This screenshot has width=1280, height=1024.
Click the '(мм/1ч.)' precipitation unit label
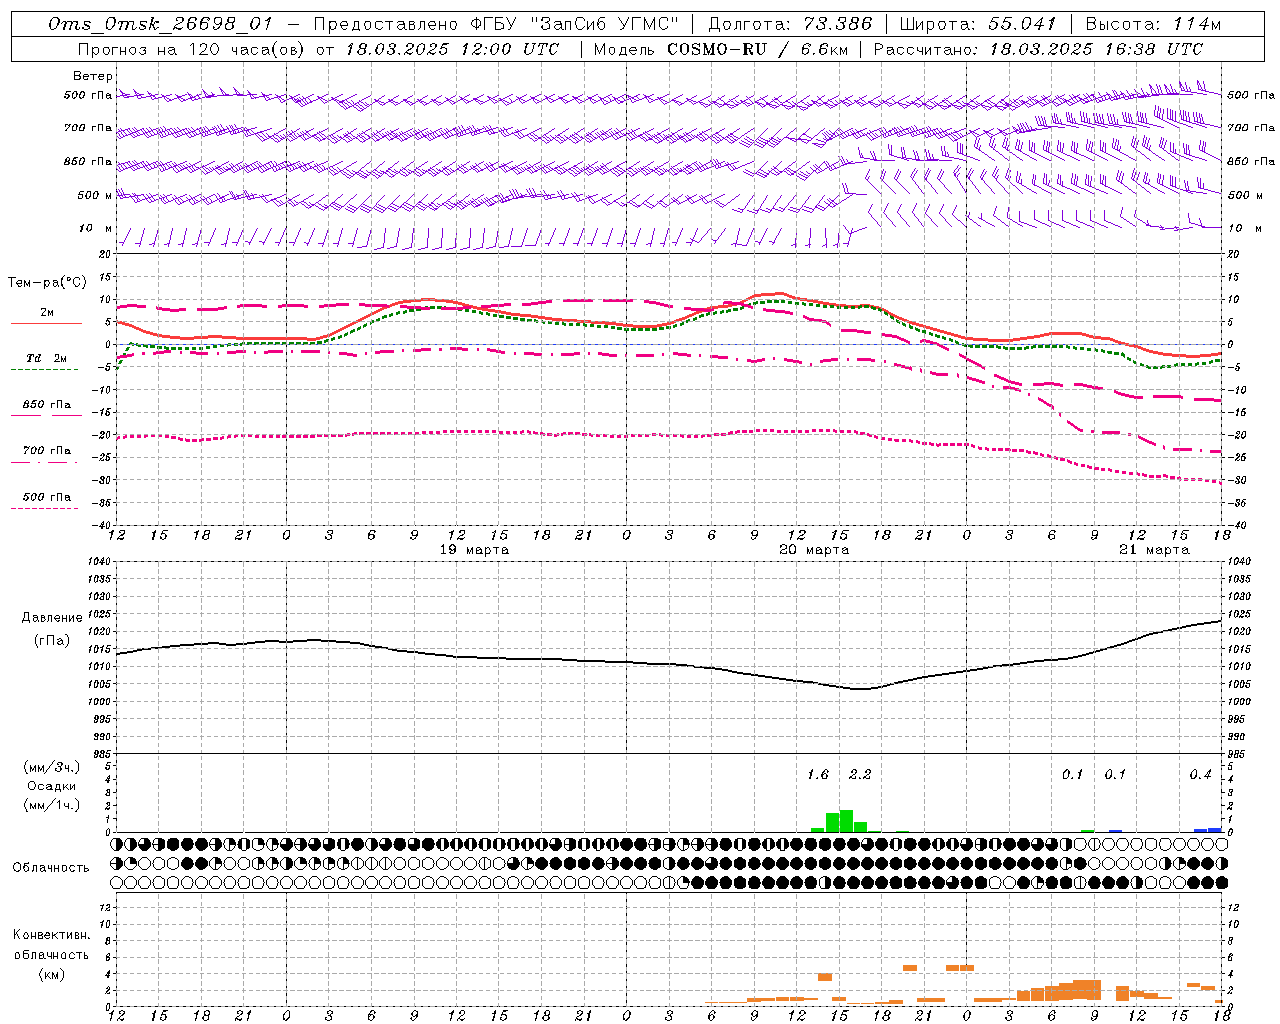click(52, 805)
